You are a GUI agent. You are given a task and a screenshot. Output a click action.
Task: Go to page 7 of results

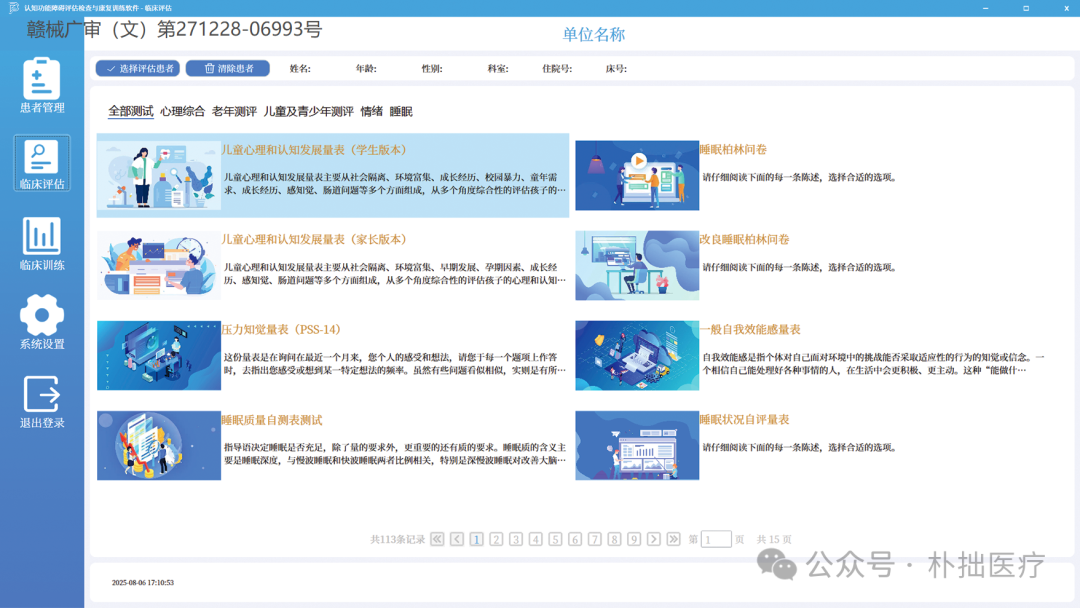coord(594,539)
